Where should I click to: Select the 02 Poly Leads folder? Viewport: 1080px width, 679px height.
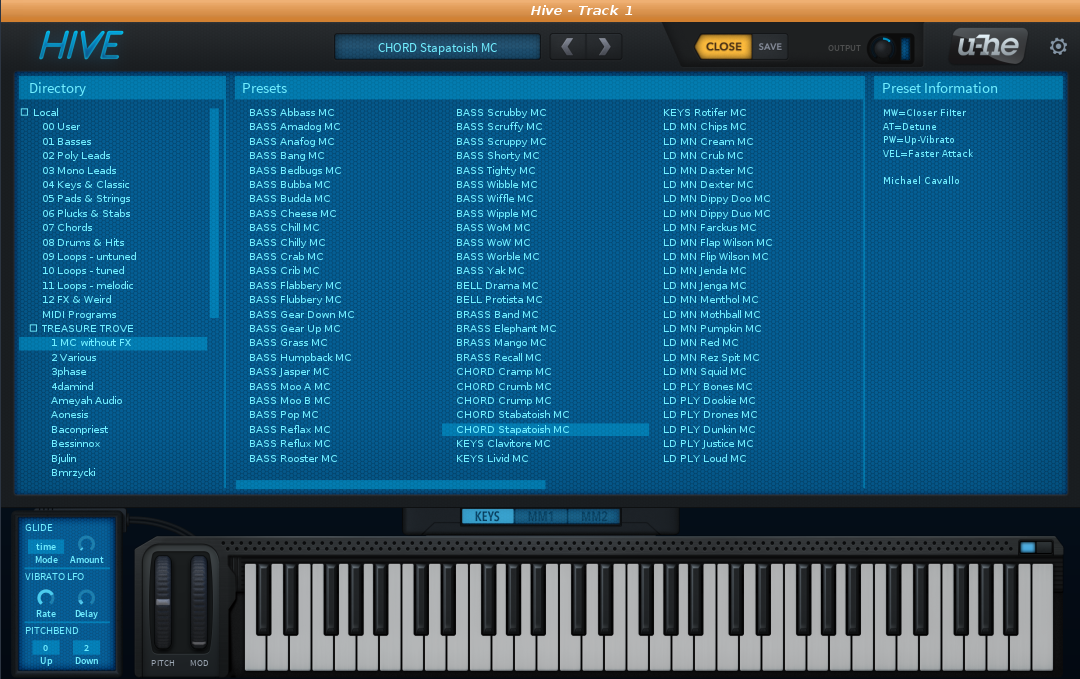(76, 156)
